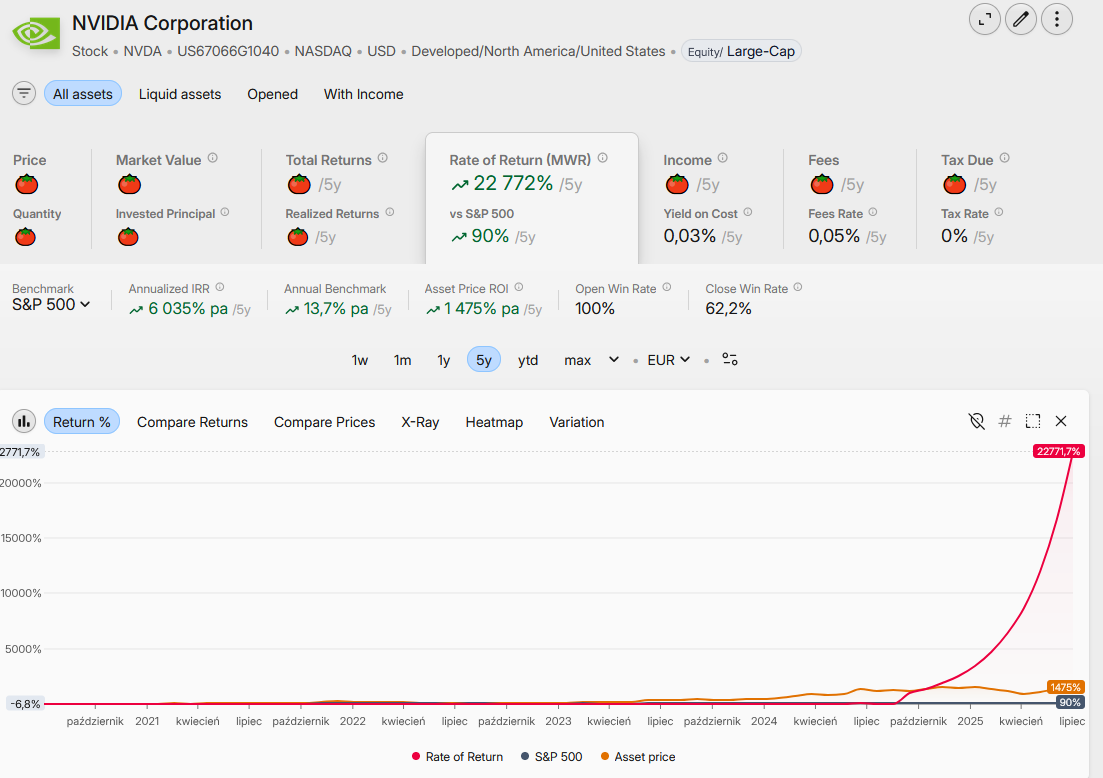Click the 1475% orange chart end label
Image resolution: width=1103 pixels, height=778 pixels.
tap(1066, 687)
